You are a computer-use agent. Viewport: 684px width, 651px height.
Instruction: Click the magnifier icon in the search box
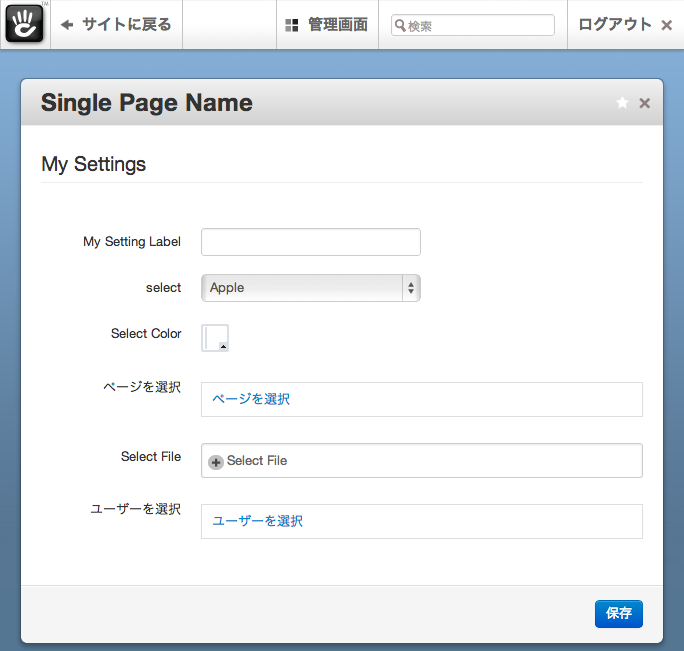click(x=399, y=26)
